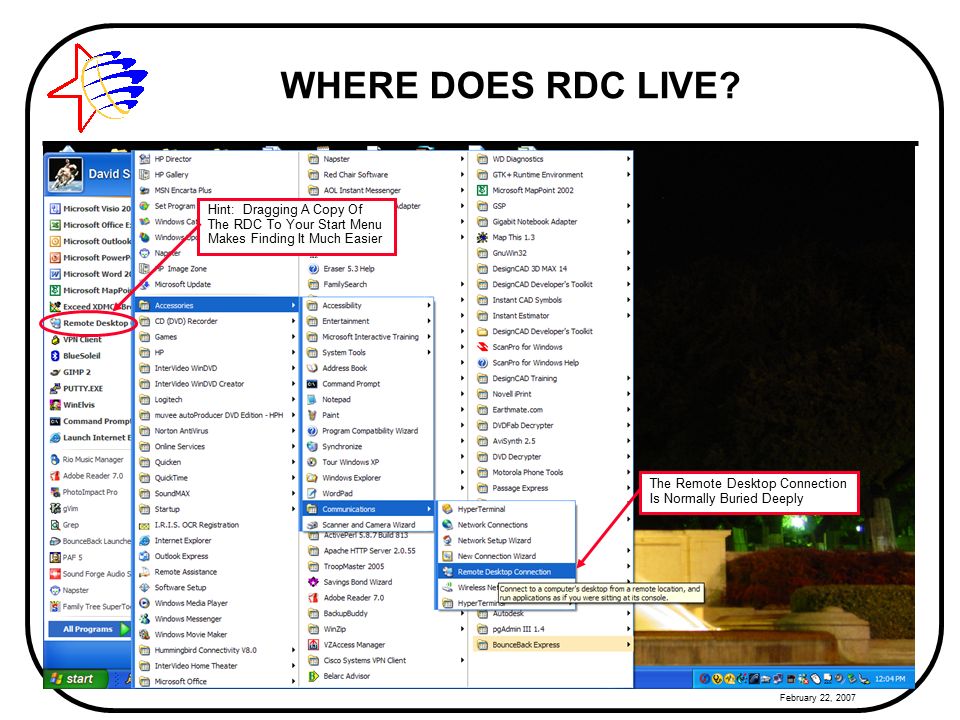Open Microsoft MapPoint 2002 in right column

click(525, 190)
